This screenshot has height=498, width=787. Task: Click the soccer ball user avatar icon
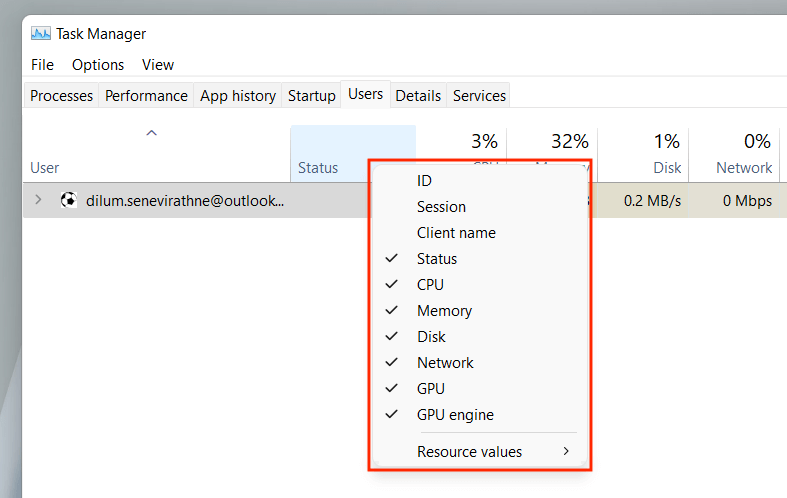coord(69,200)
